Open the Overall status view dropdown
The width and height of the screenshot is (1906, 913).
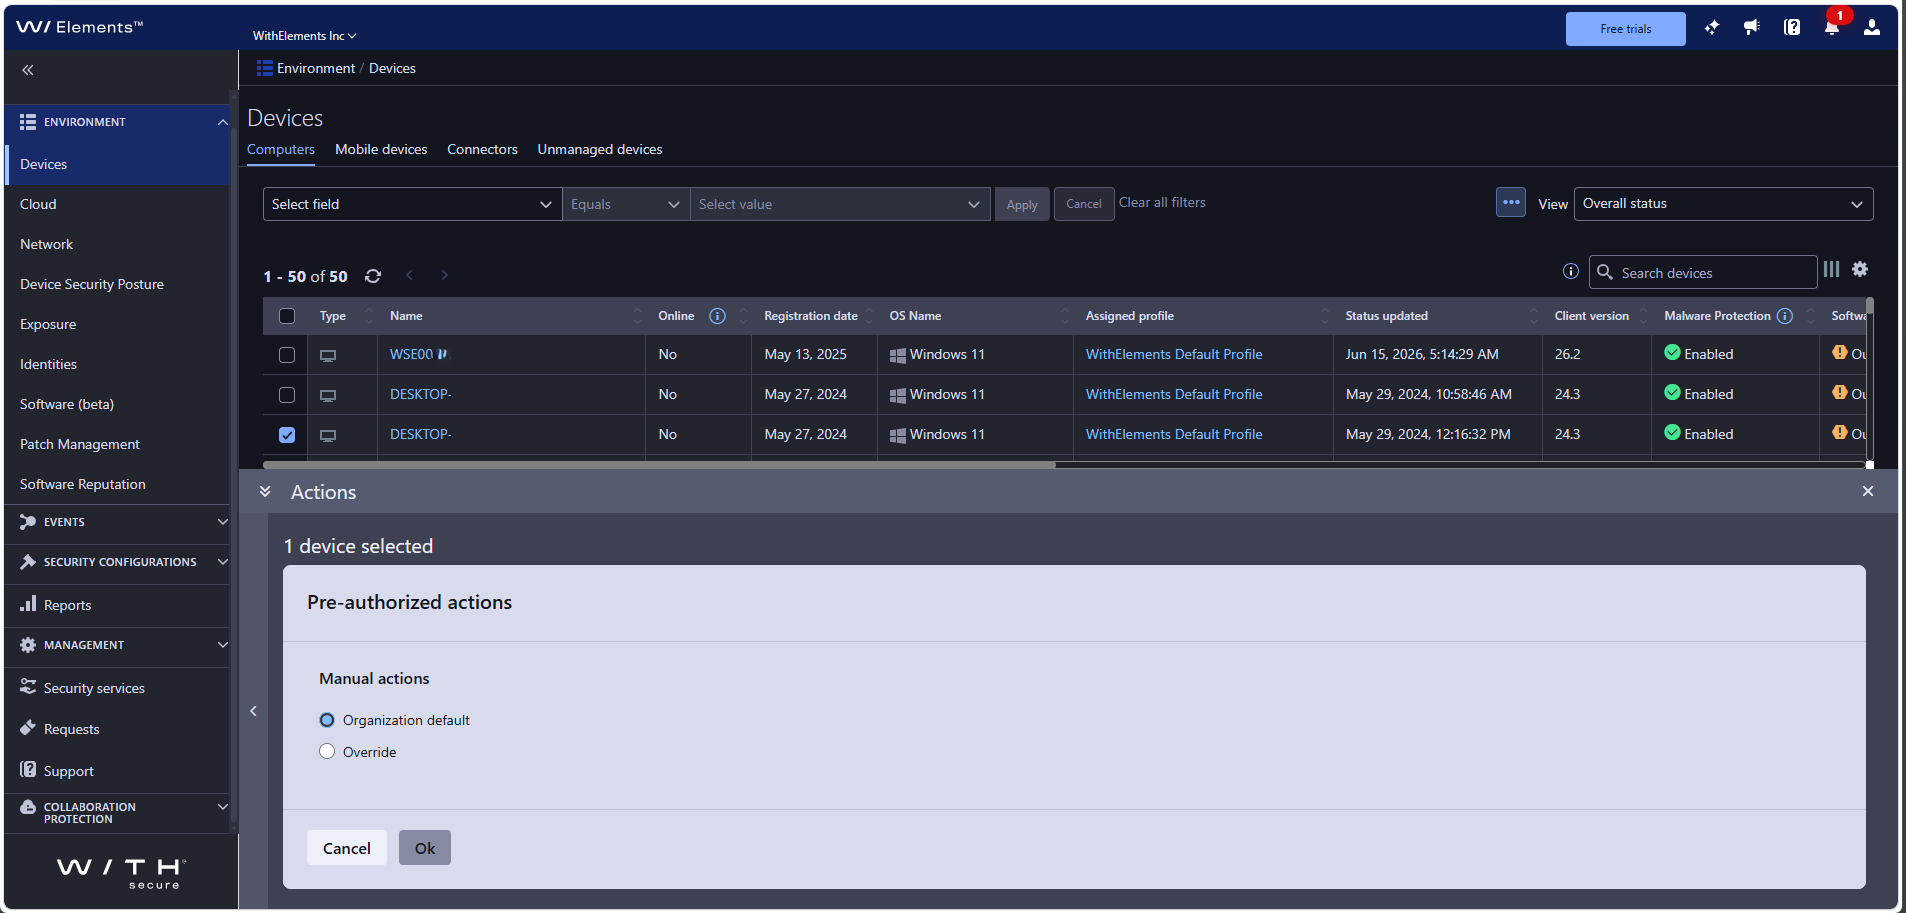[x=1724, y=204]
